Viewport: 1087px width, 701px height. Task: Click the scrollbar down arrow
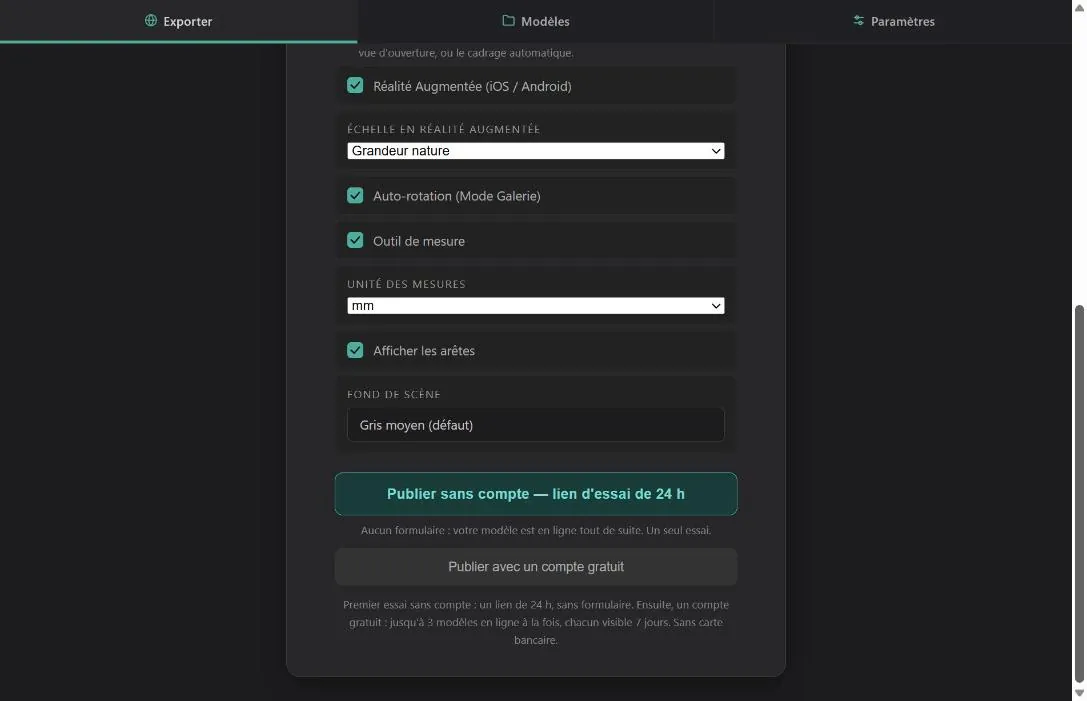[1079, 693]
